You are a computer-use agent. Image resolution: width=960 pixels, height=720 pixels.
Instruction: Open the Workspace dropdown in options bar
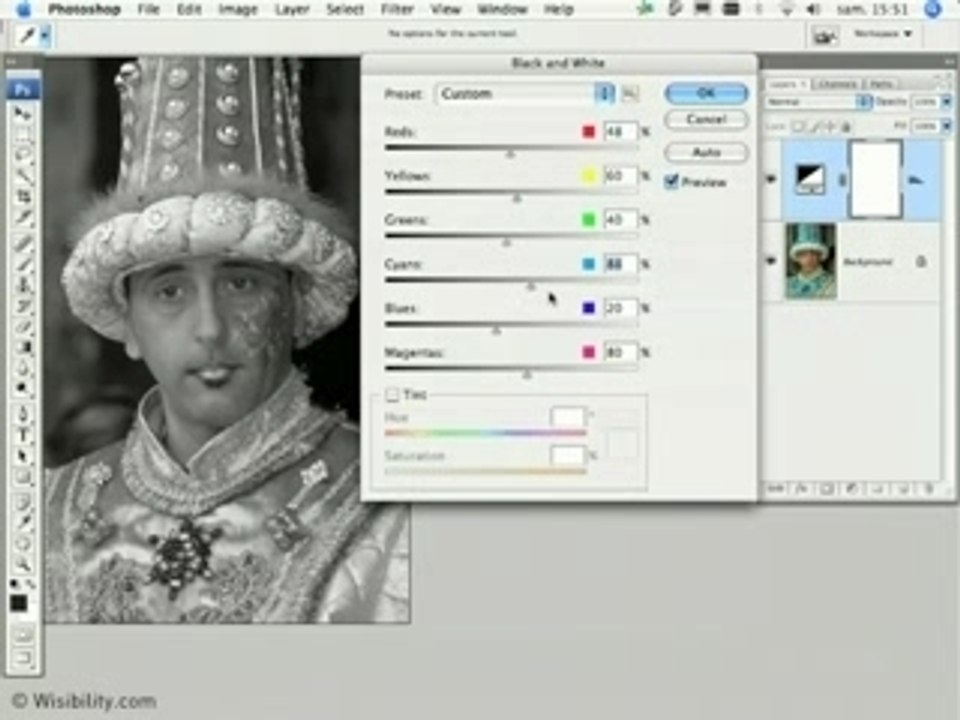click(883, 34)
